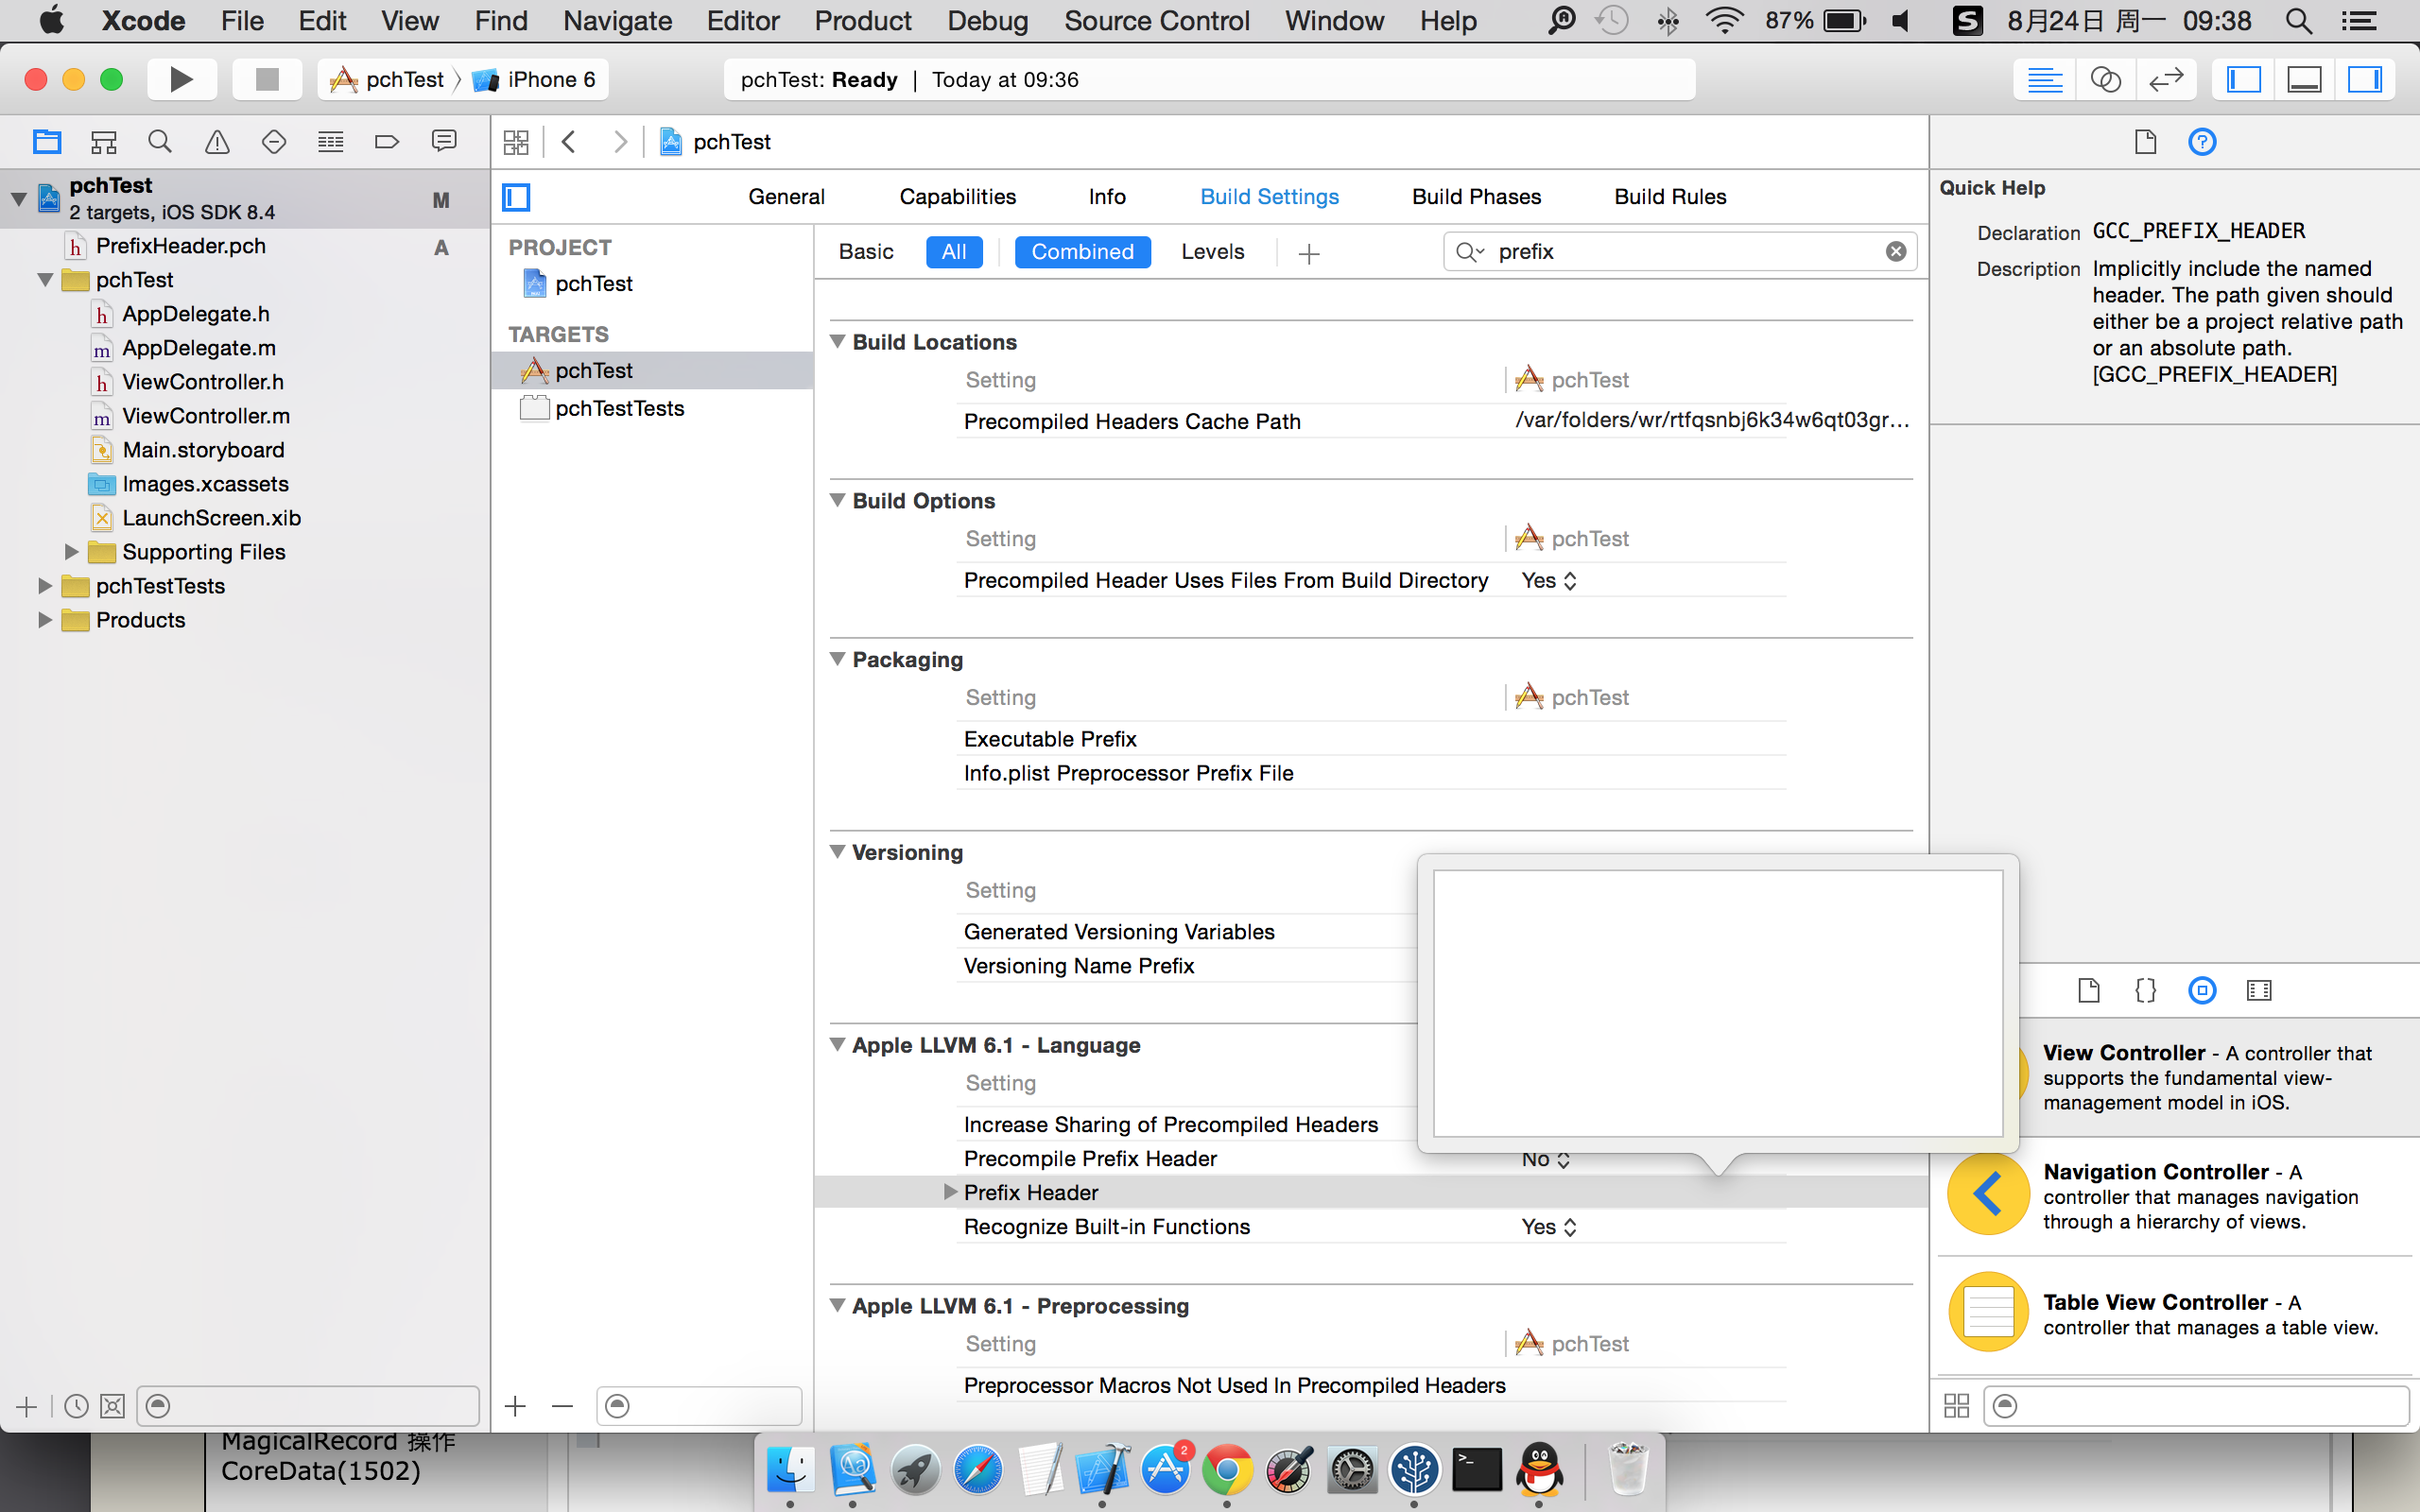2420x1512 pixels.
Task: Open the Product menu
Action: pos(862,21)
